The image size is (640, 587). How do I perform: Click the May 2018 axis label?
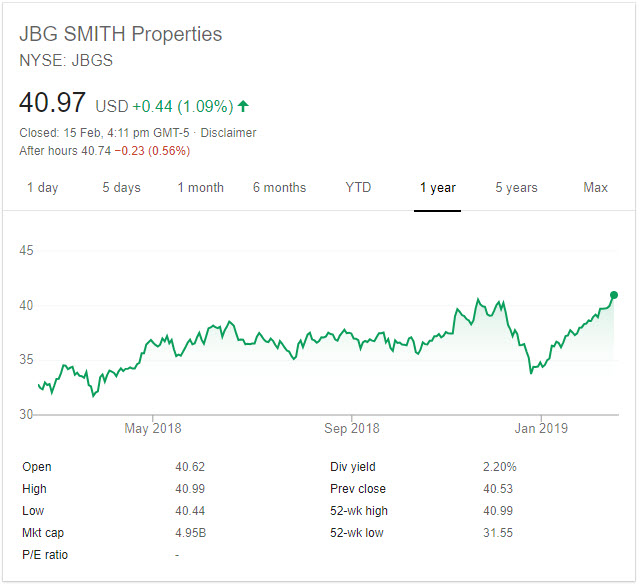pyautogui.click(x=153, y=429)
